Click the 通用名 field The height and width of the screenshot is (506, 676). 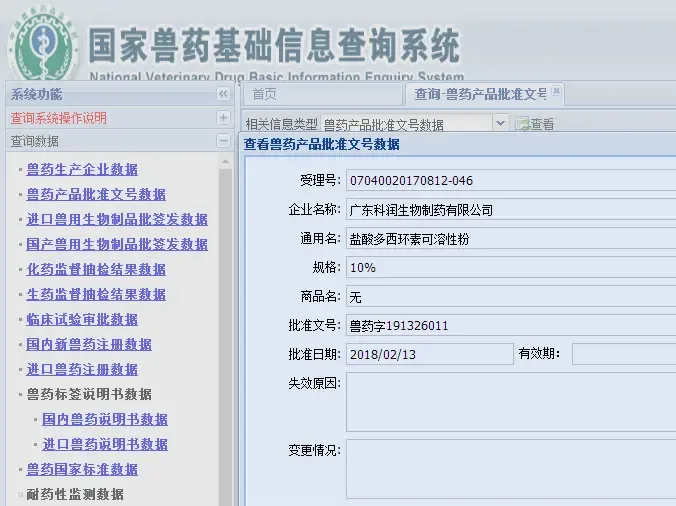[511, 238]
